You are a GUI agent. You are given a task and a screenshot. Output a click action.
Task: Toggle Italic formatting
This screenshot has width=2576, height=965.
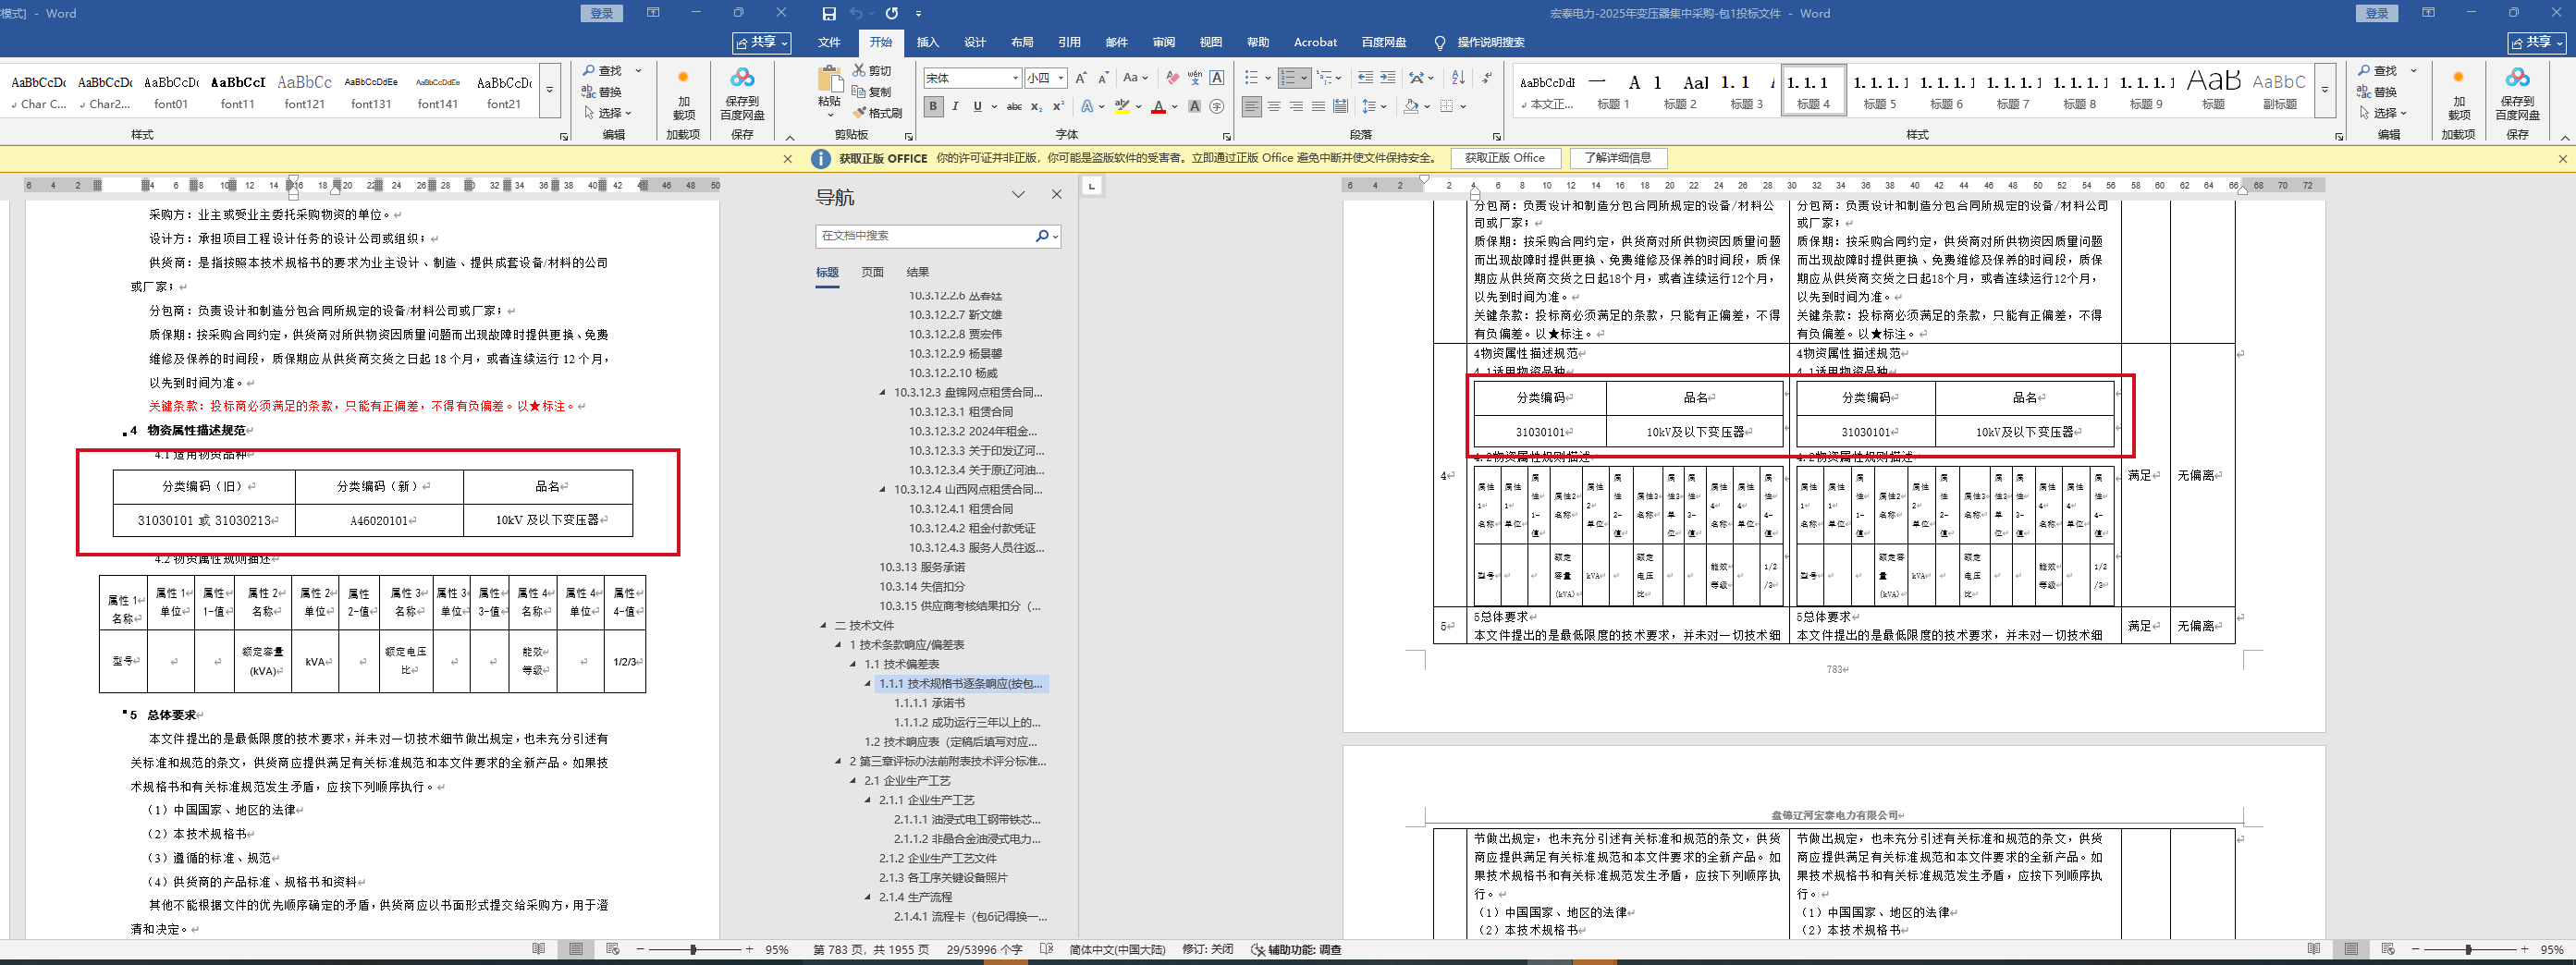point(955,106)
